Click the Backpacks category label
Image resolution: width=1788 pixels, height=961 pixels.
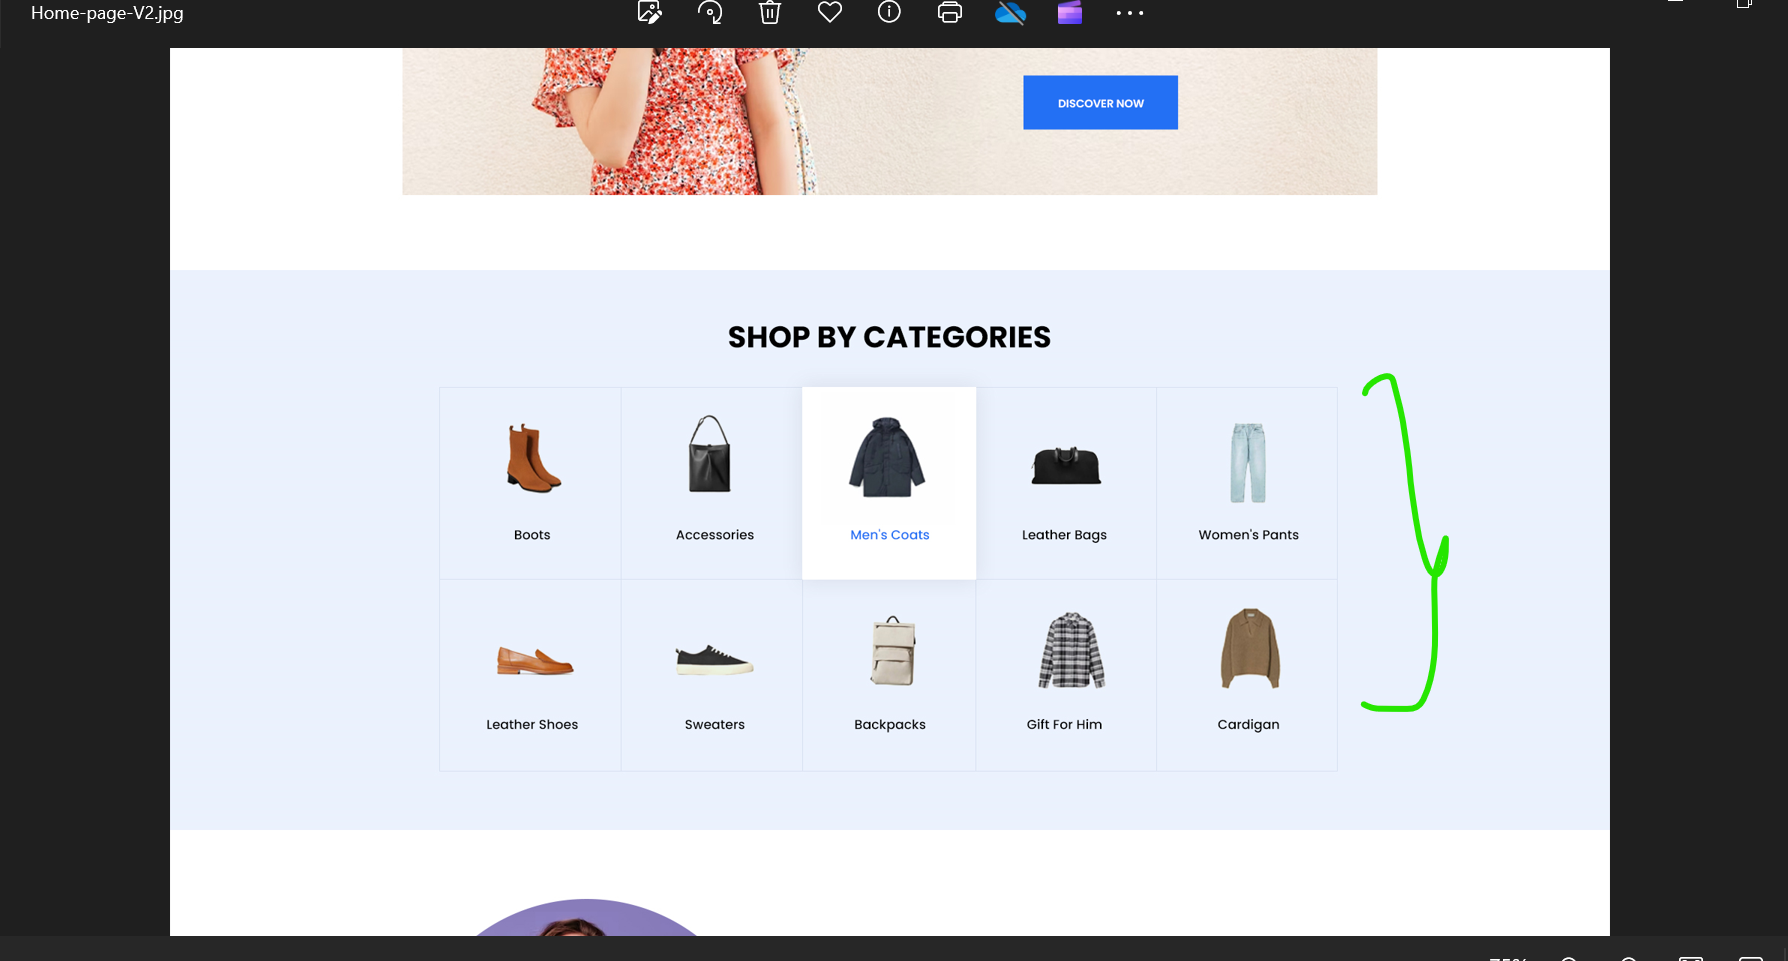point(890,725)
